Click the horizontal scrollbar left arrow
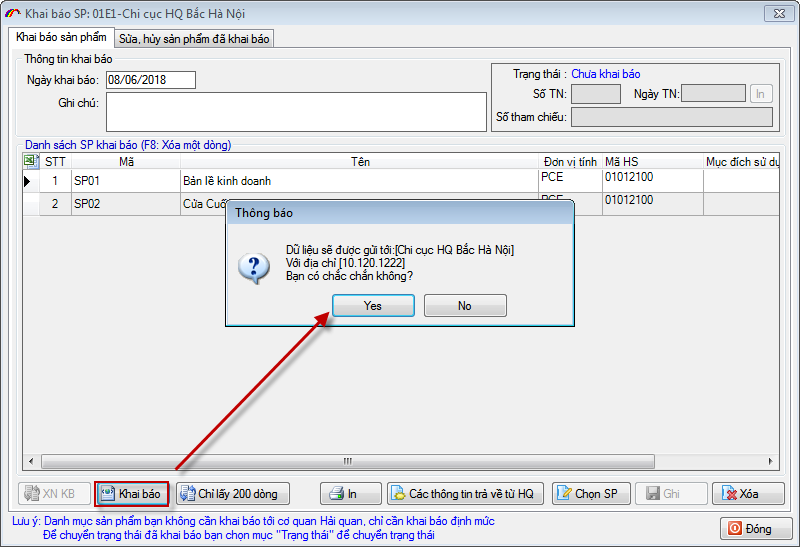The height and width of the screenshot is (547, 800). [31, 462]
